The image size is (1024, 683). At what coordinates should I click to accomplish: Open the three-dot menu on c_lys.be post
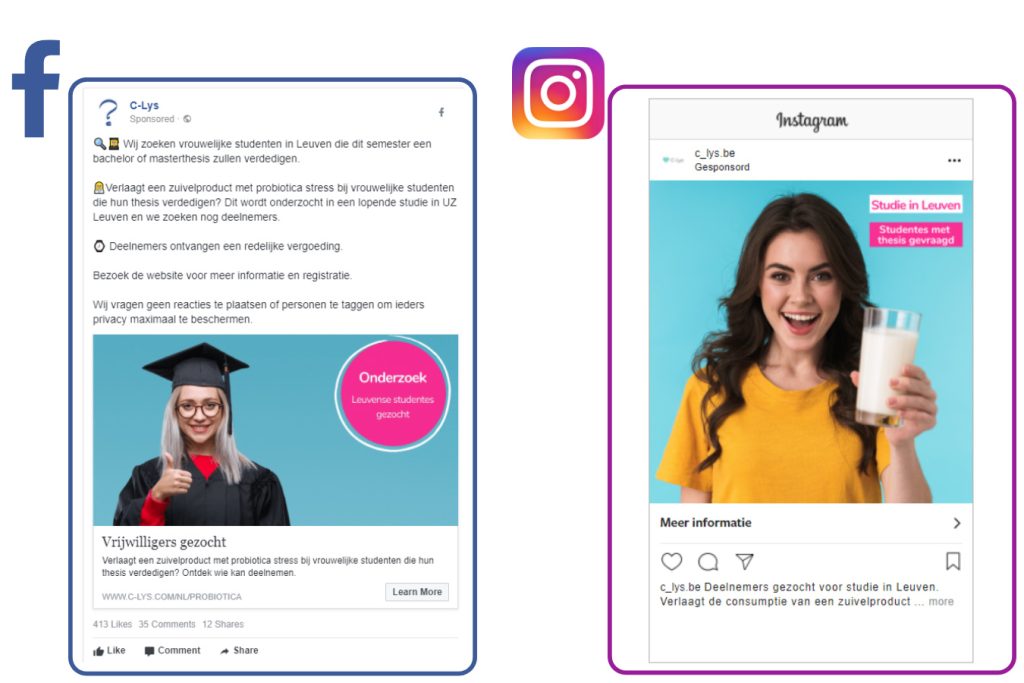(x=954, y=161)
